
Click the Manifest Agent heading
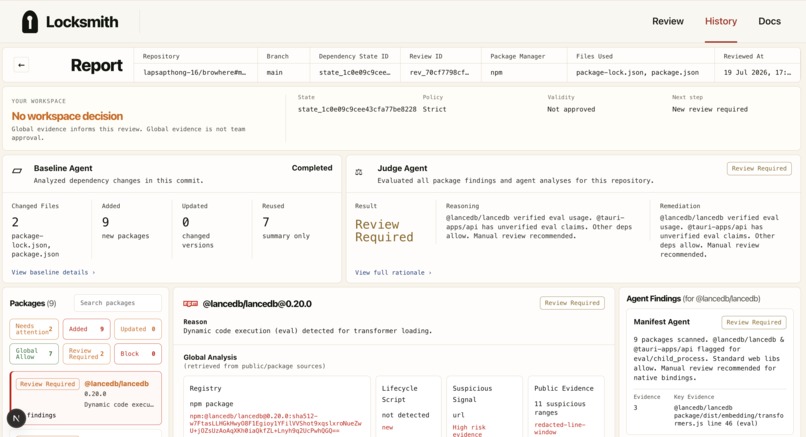click(662, 322)
